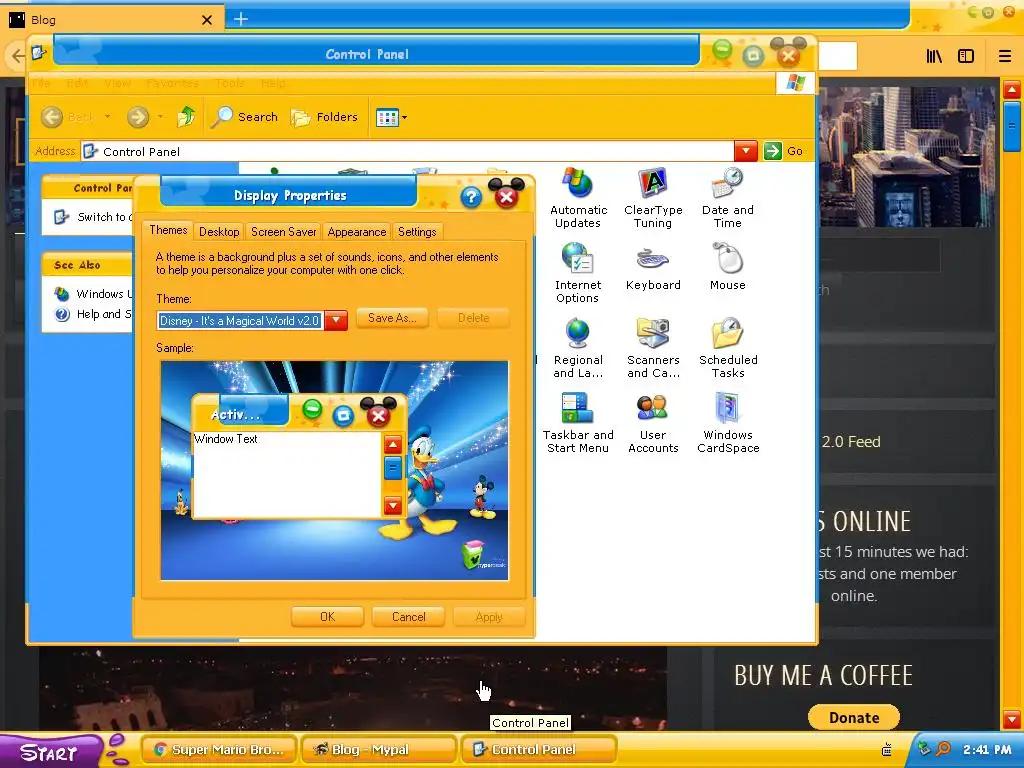Click the Folders toolbar button
1024x768 pixels.
[325, 117]
